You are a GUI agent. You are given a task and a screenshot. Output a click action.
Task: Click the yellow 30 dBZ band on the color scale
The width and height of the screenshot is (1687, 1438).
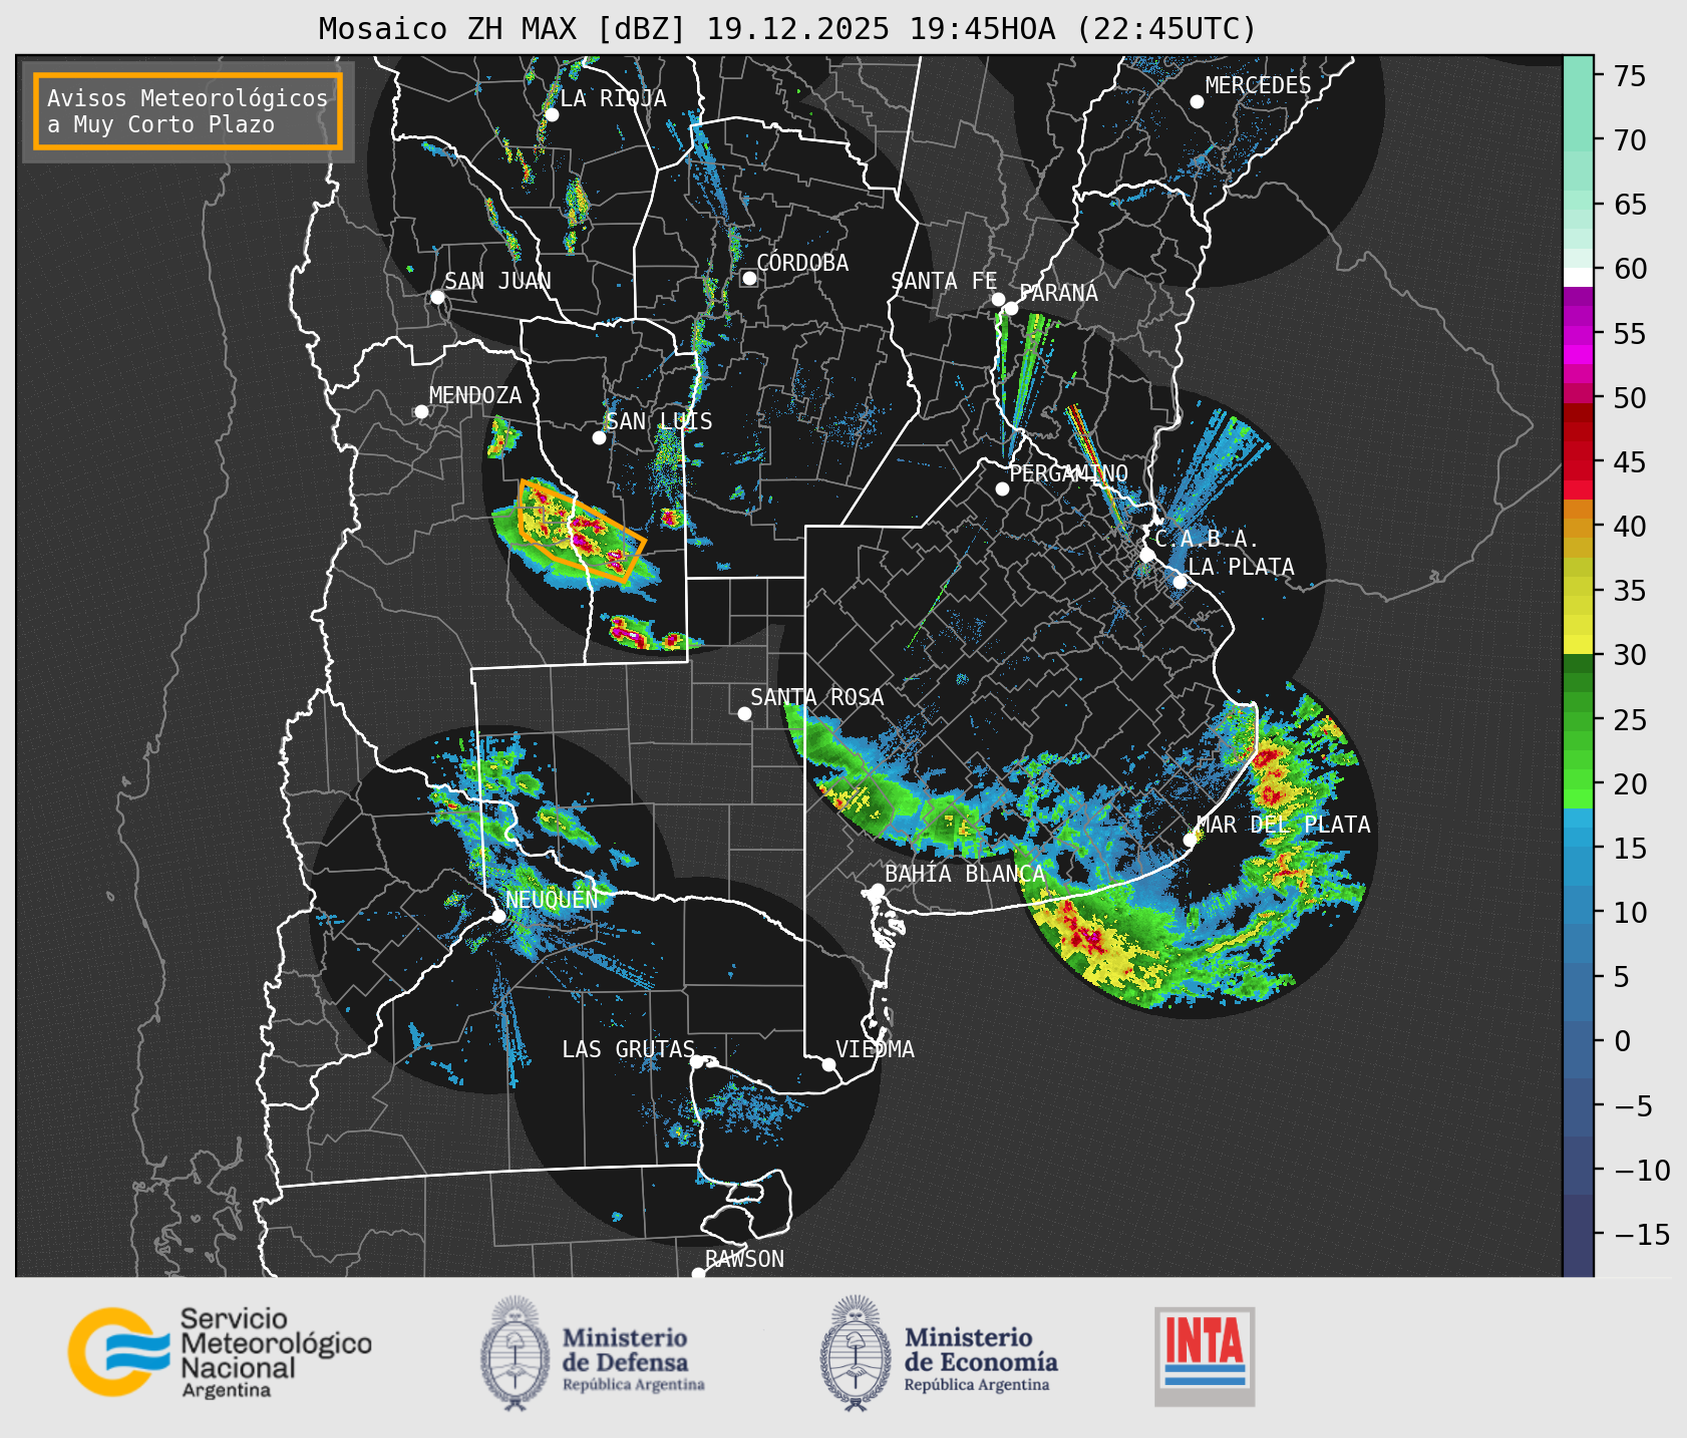(x=1577, y=645)
